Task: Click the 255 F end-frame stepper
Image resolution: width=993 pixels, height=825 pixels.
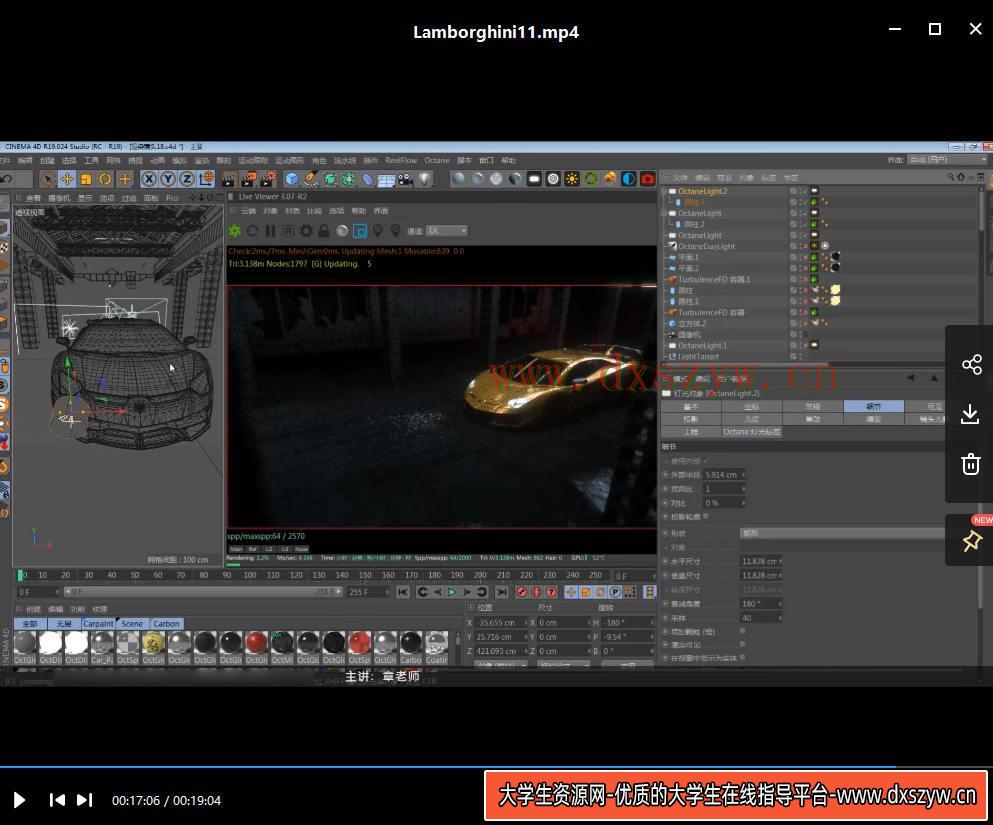Action: 387,592
